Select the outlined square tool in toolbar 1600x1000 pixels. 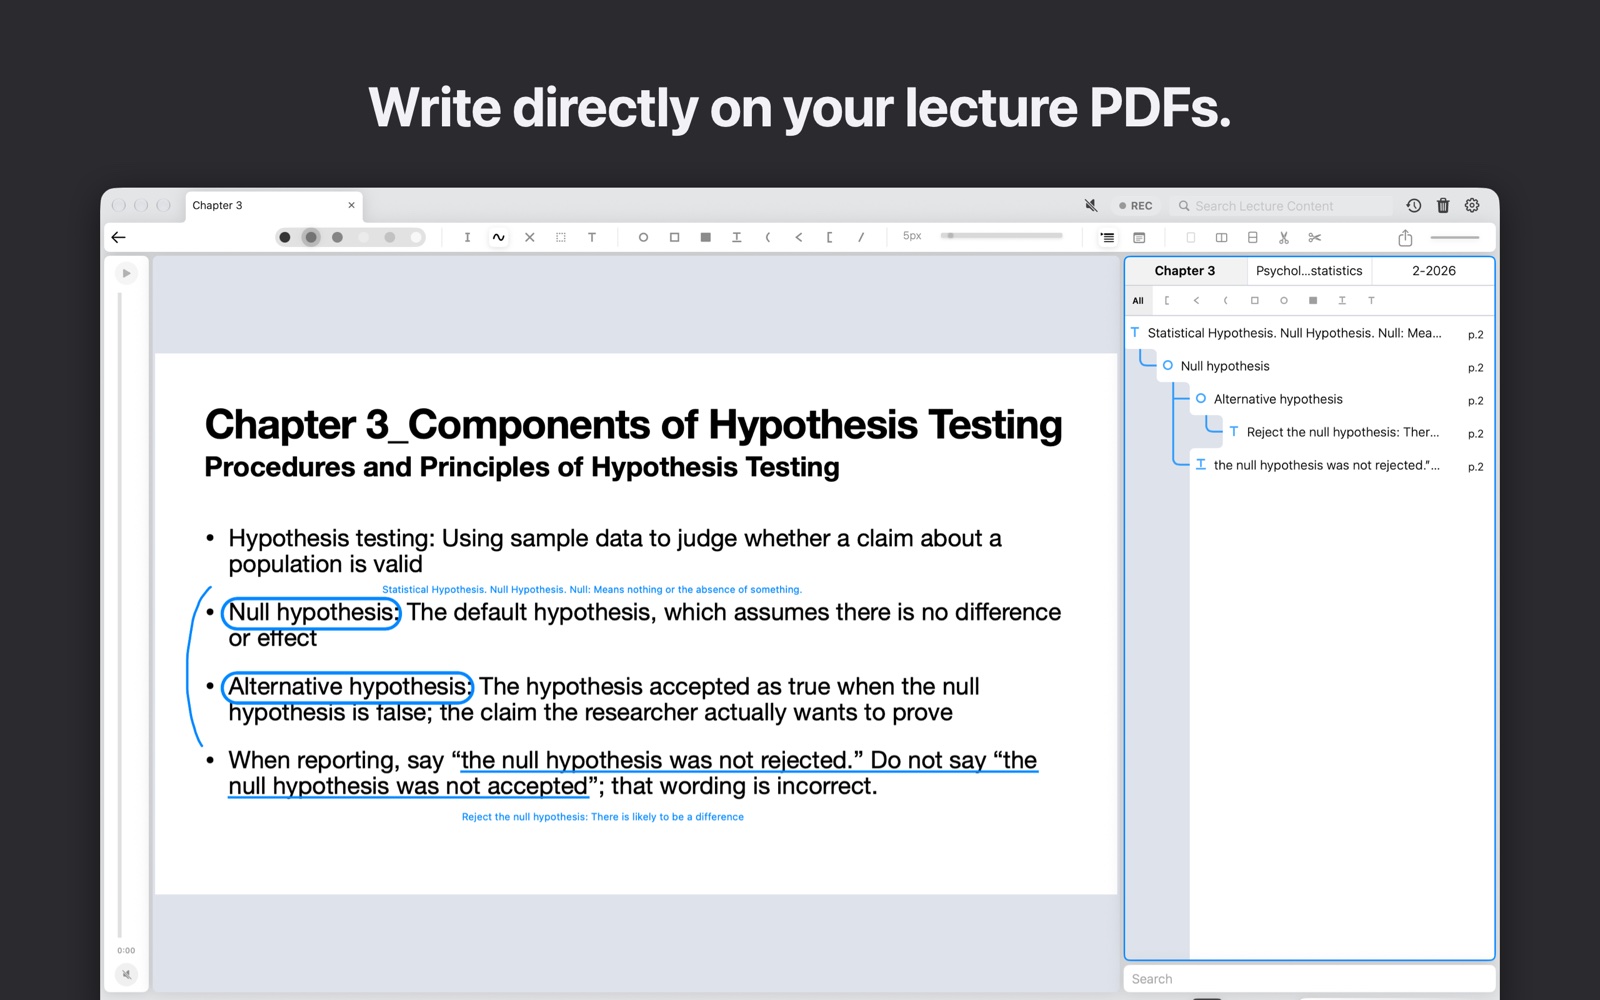675,237
